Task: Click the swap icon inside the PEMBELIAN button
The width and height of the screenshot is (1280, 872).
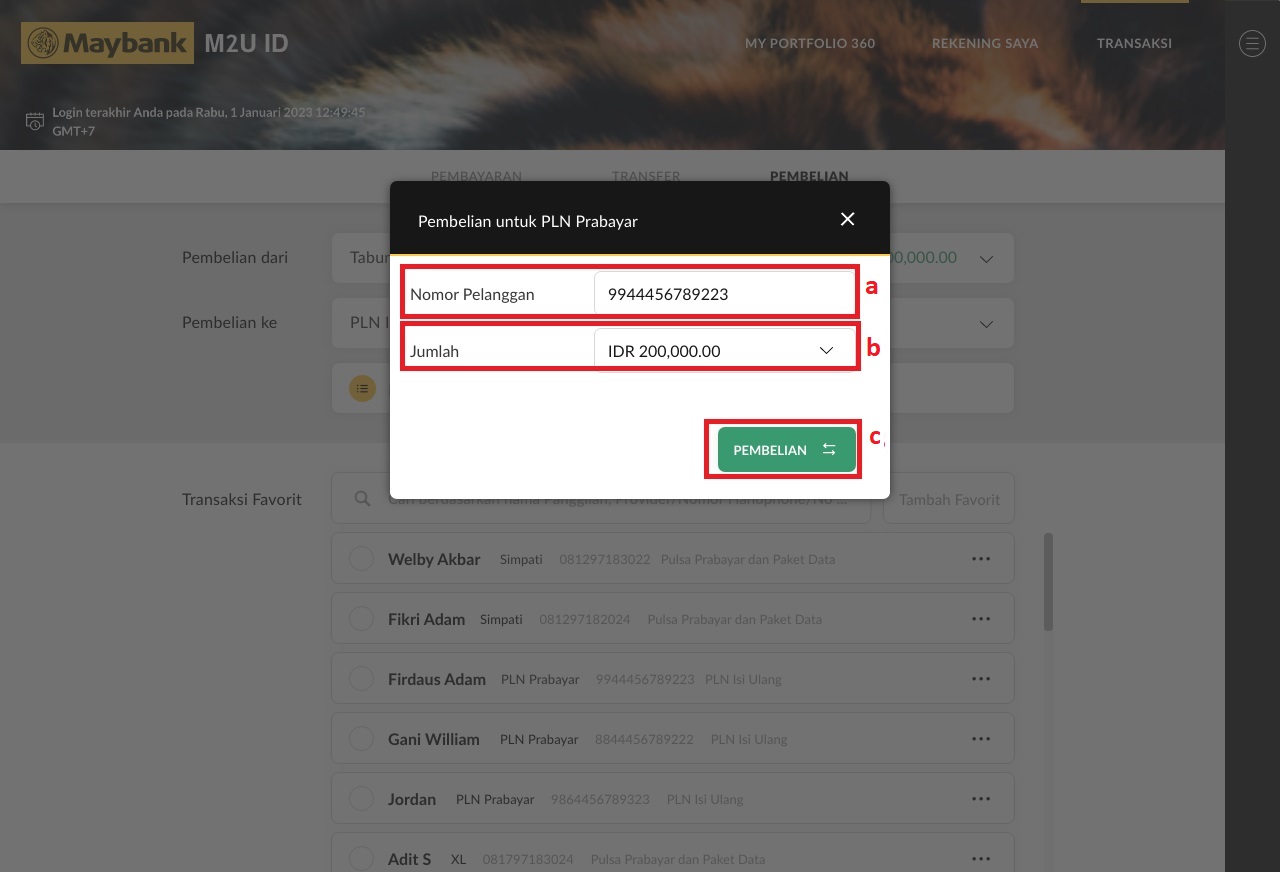Action: point(828,449)
